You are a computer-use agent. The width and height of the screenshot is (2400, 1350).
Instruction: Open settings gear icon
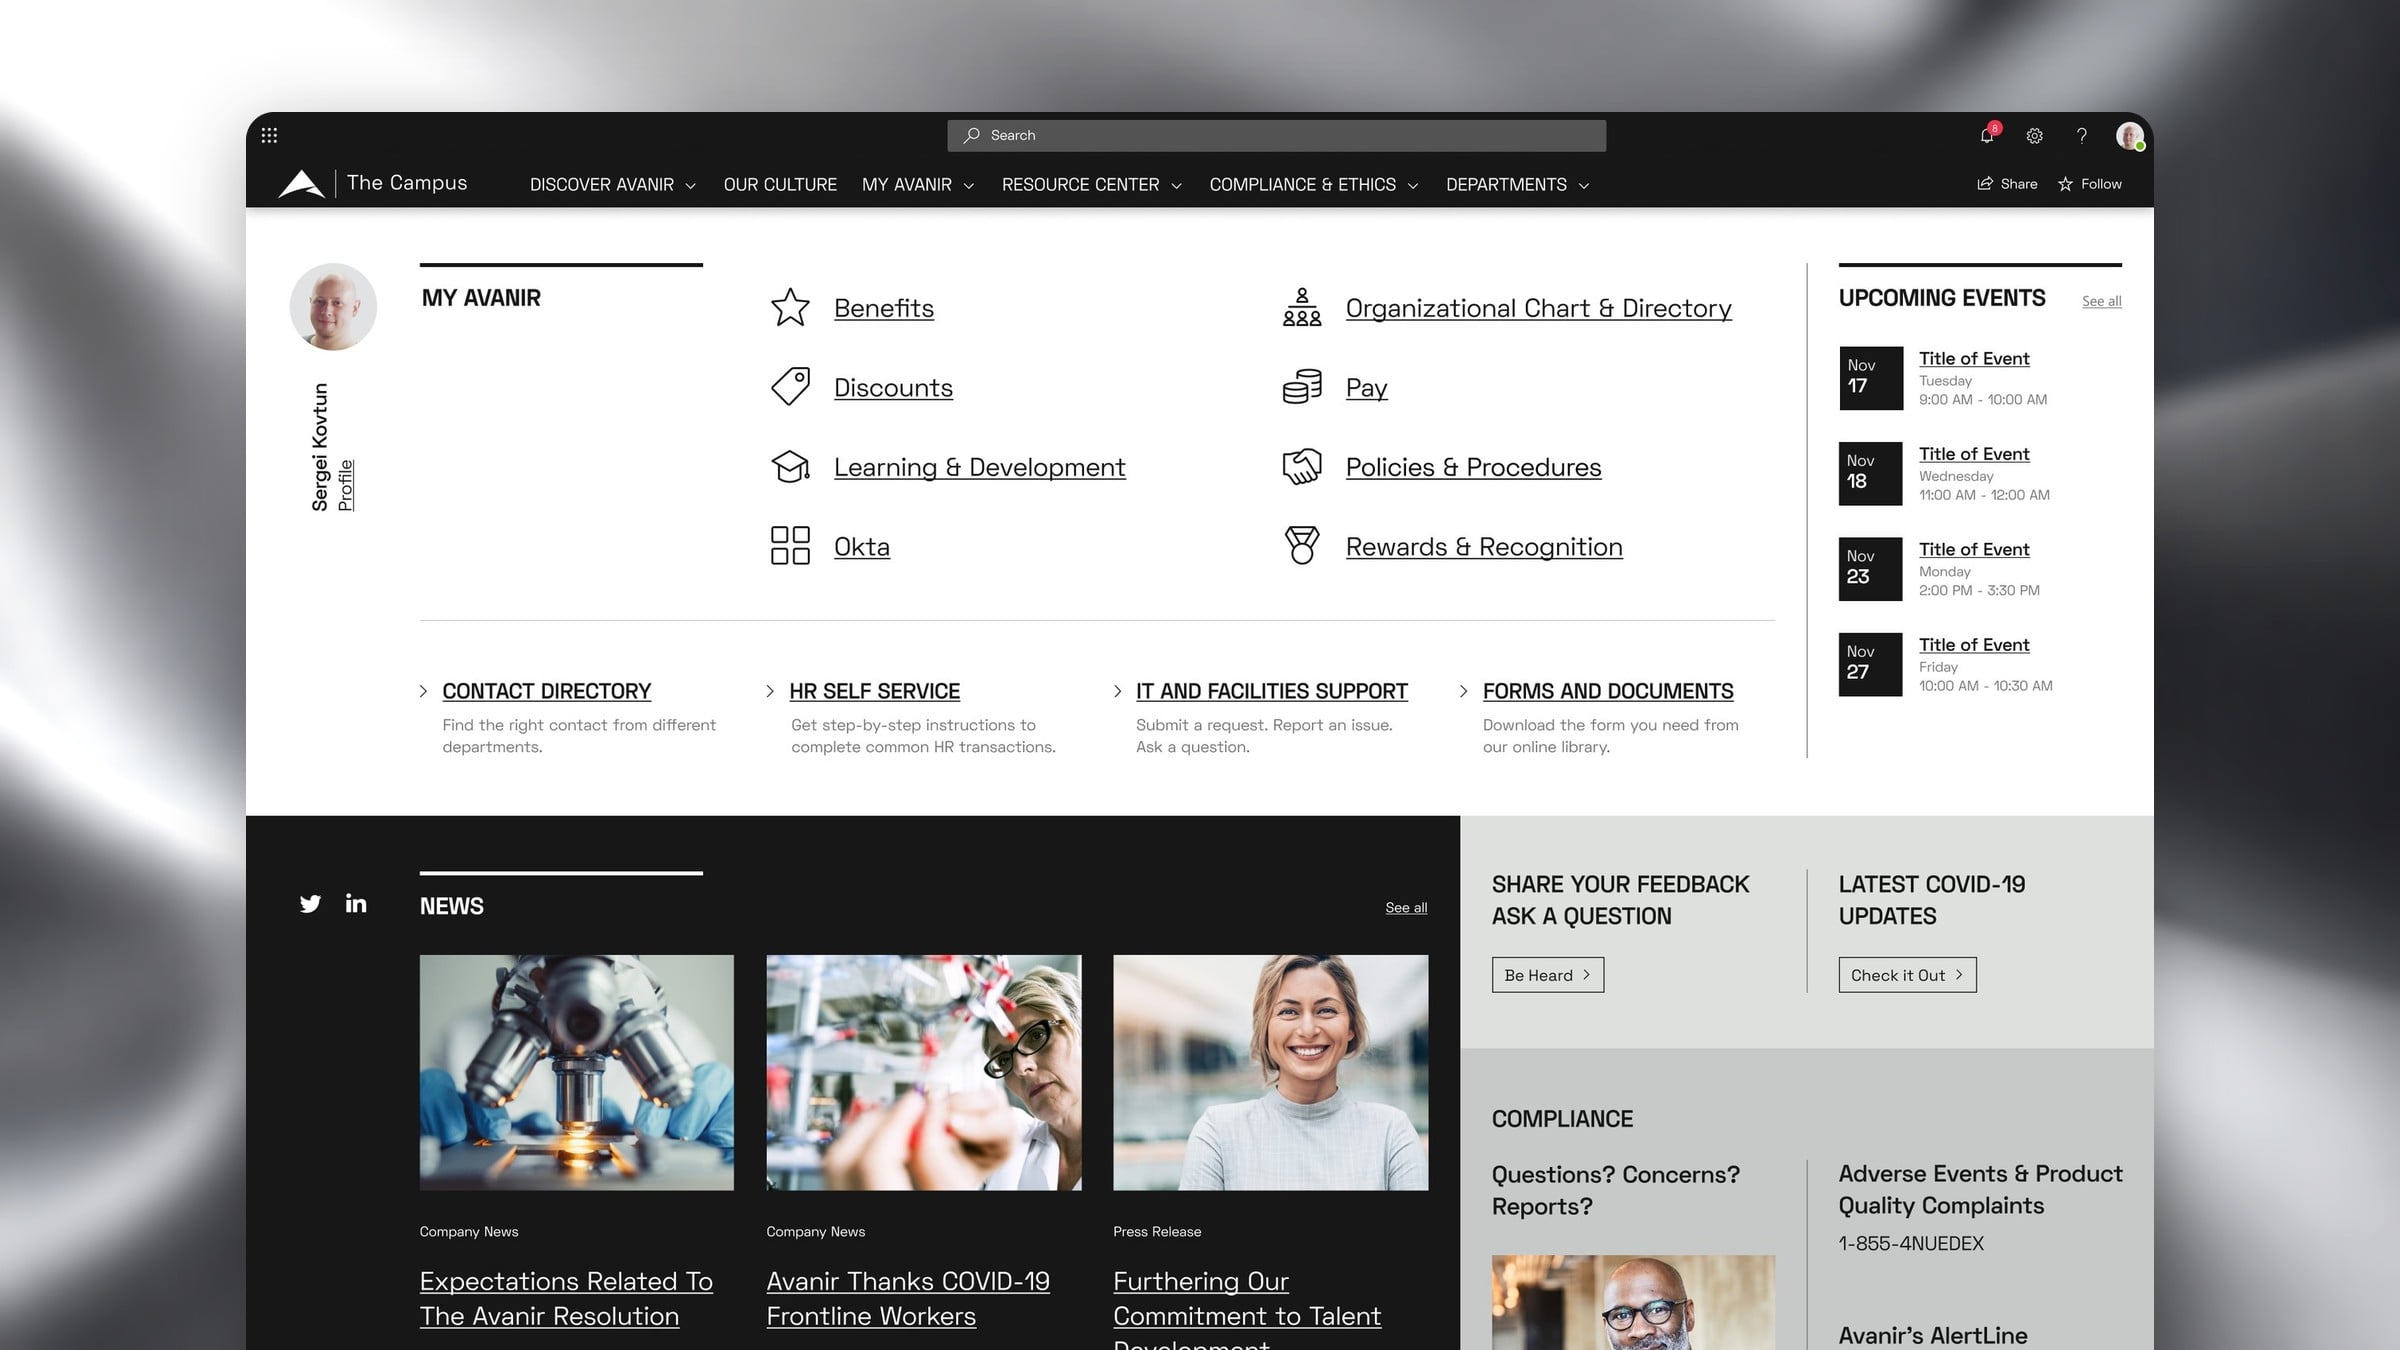2034,135
